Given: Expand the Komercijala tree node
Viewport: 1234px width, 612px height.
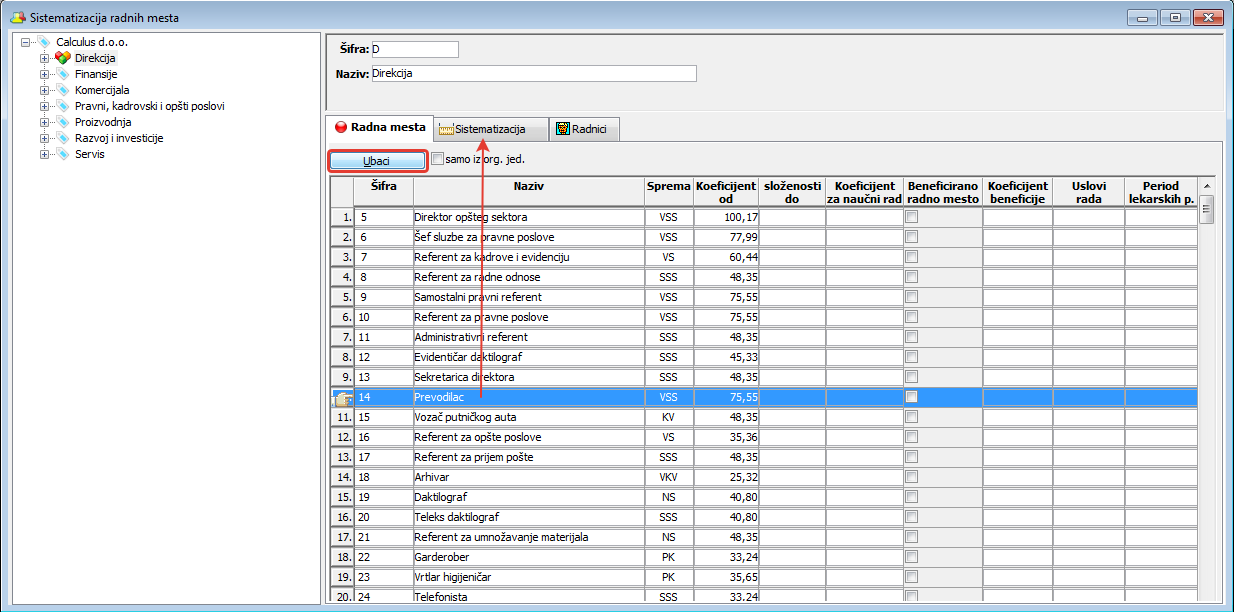Looking at the screenshot, I should click(x=44, y=90).
